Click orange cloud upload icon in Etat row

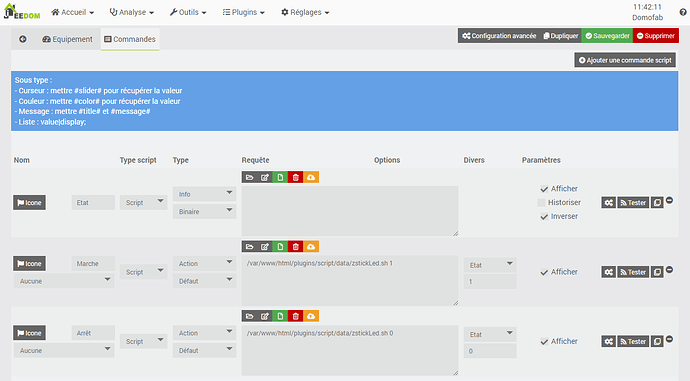pos(311,177)
